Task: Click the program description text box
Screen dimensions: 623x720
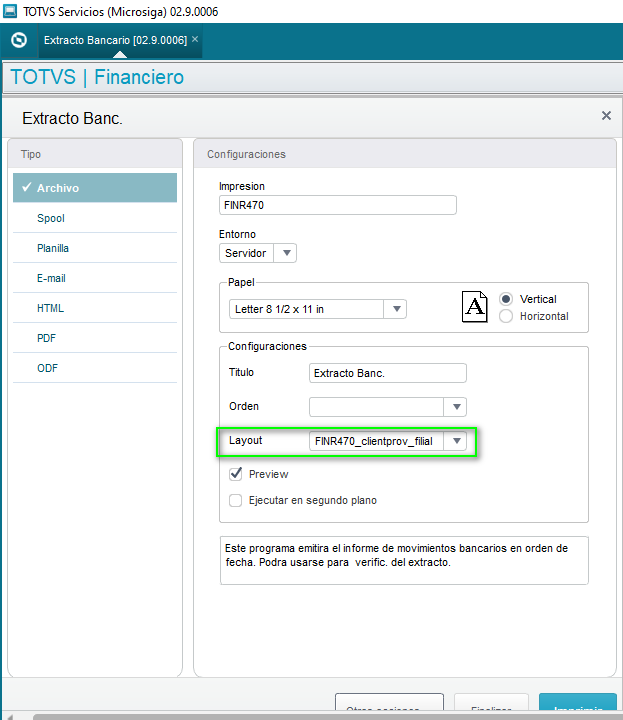Action: pyautogui.click(x=404, y=560)
